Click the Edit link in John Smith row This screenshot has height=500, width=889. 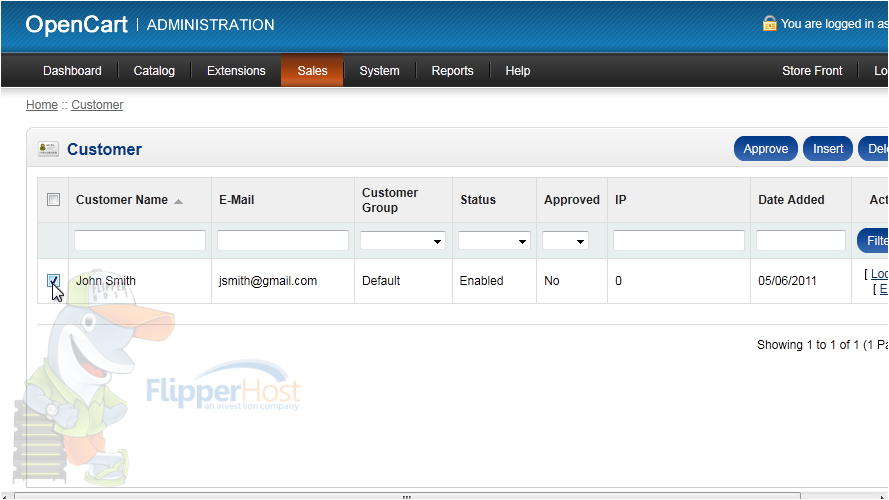[883, 289]
